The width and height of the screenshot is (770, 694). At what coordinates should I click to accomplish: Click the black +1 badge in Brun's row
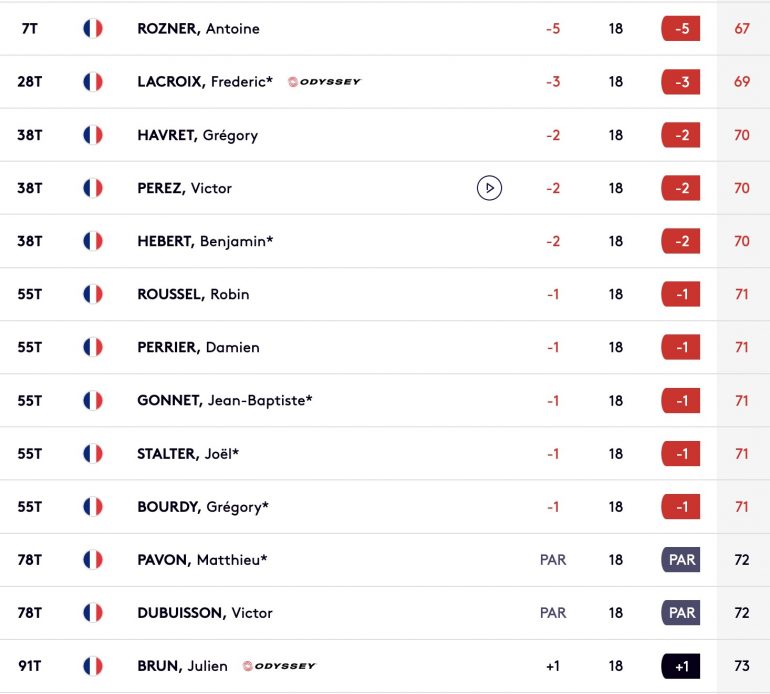pyautogui.click(x=681, y=666)
